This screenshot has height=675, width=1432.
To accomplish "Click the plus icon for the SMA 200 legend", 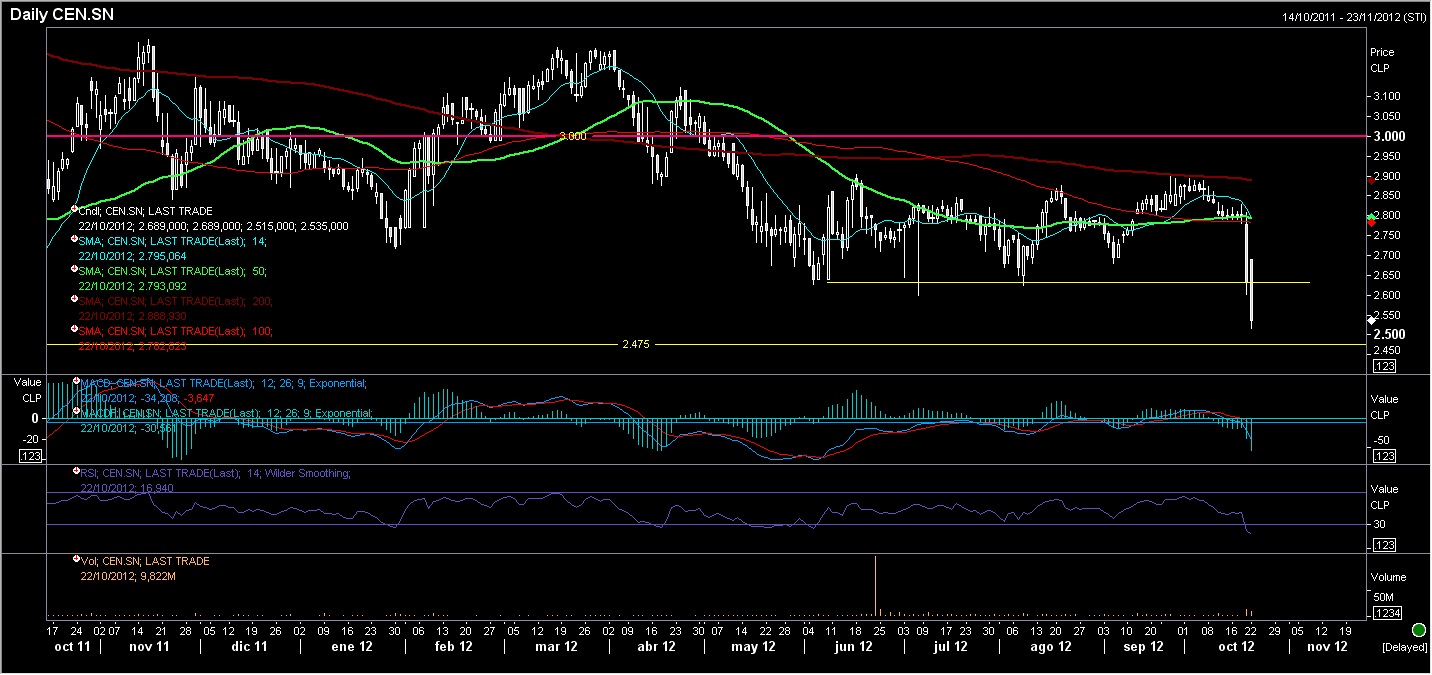I will pyautogui.click(x=75, y=299).
